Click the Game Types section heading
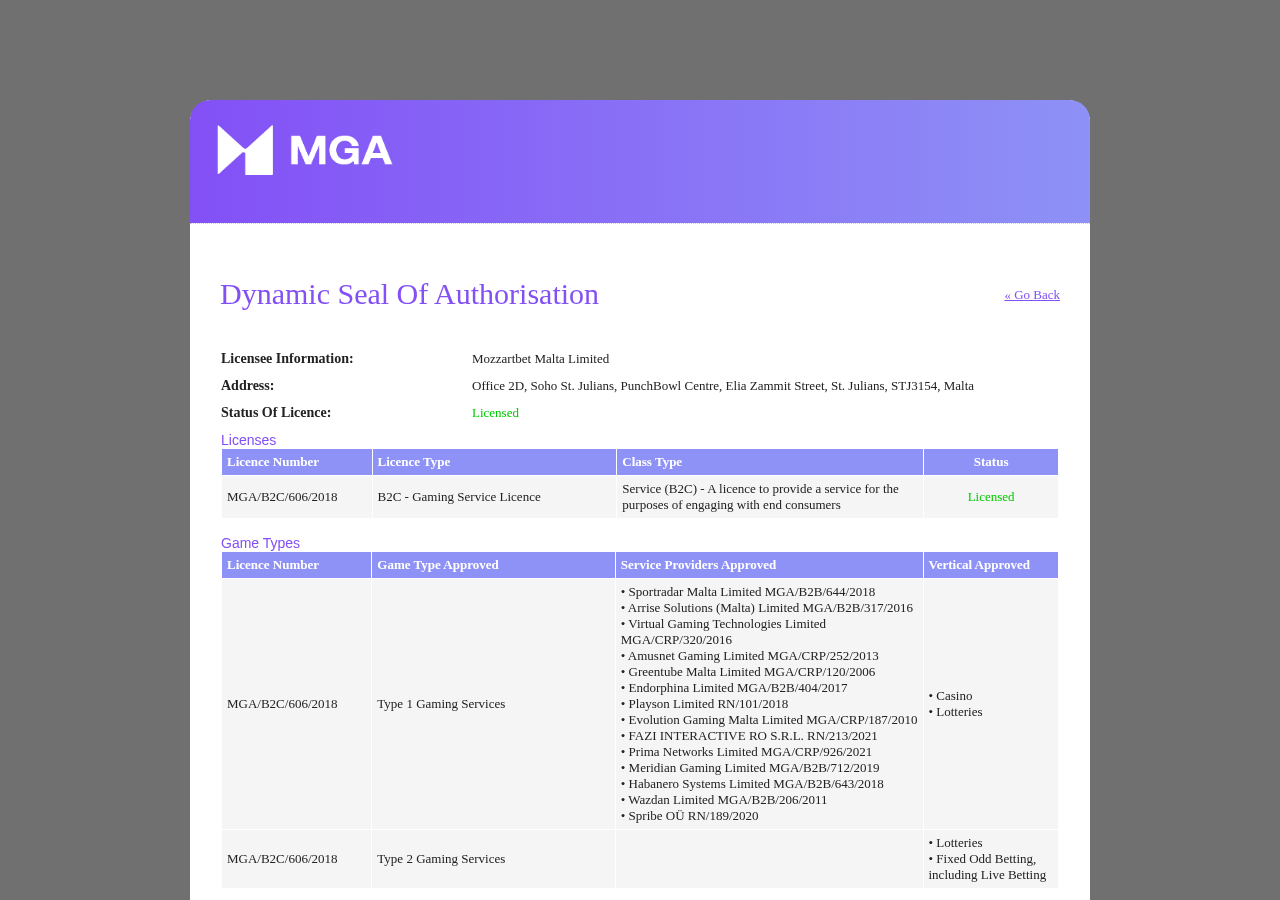 (260, 543)
